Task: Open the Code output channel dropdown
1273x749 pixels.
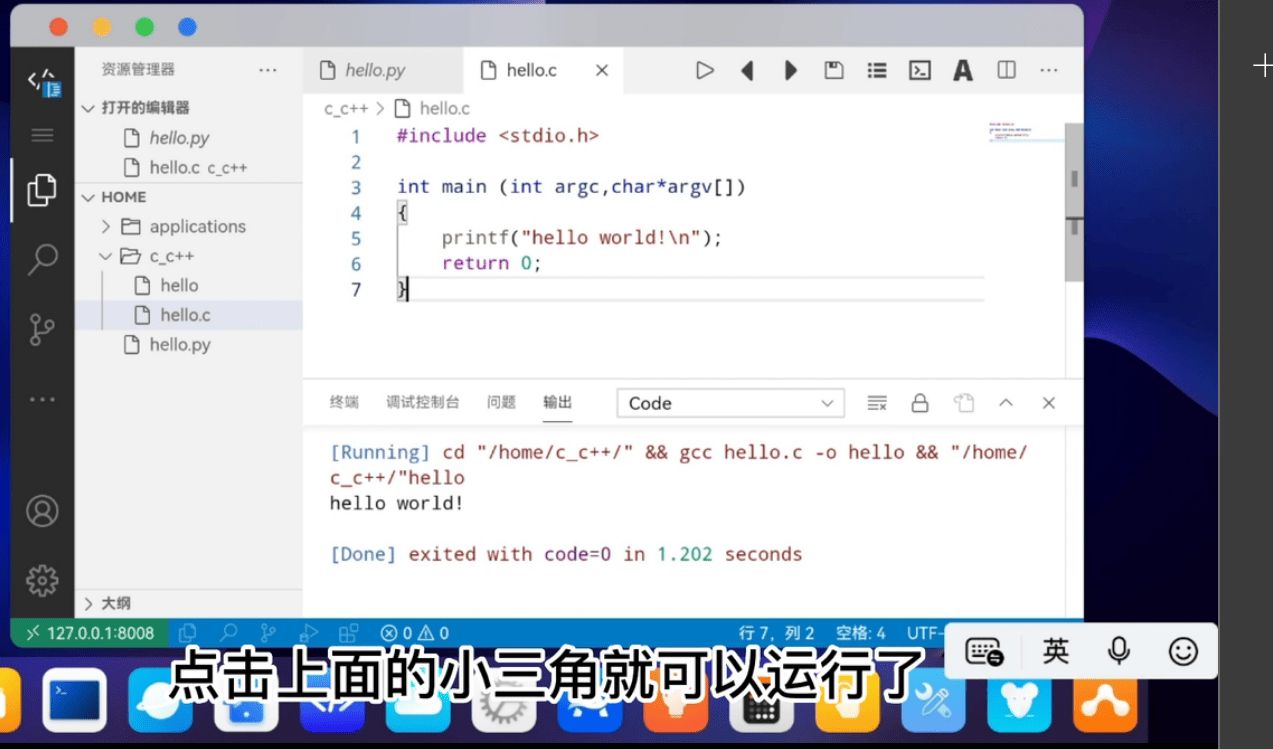Action: coord(730,403)
